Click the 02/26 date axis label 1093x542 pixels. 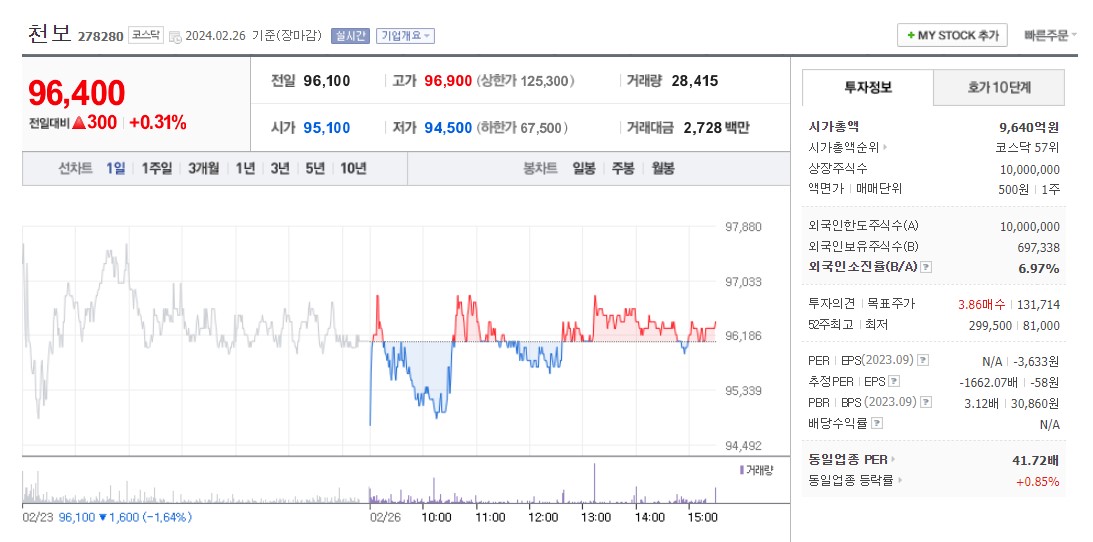click(383, 518)
